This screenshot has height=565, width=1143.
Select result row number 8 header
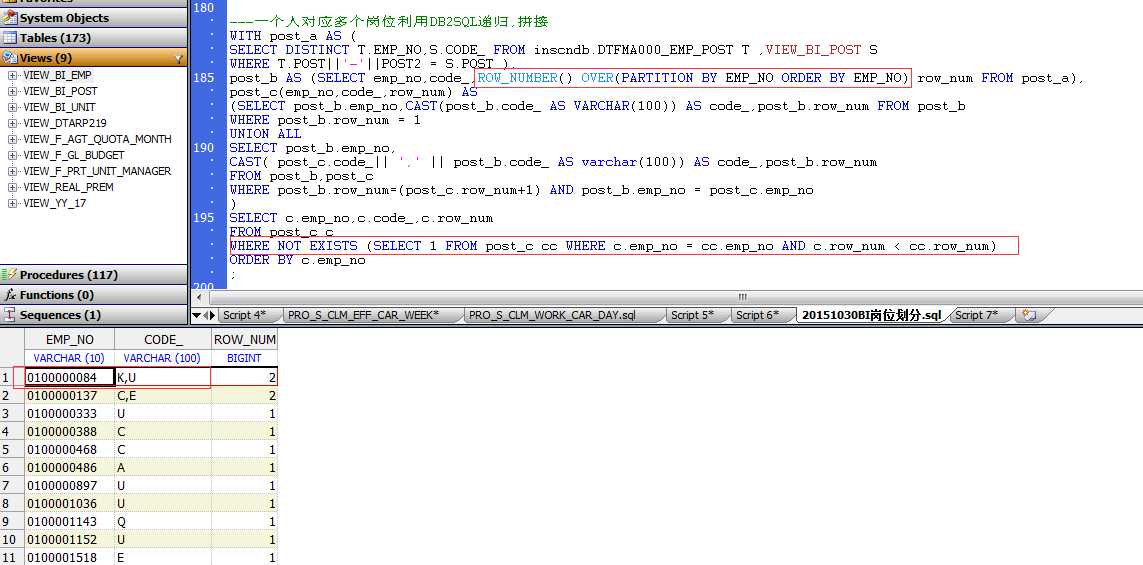[12, 504]
